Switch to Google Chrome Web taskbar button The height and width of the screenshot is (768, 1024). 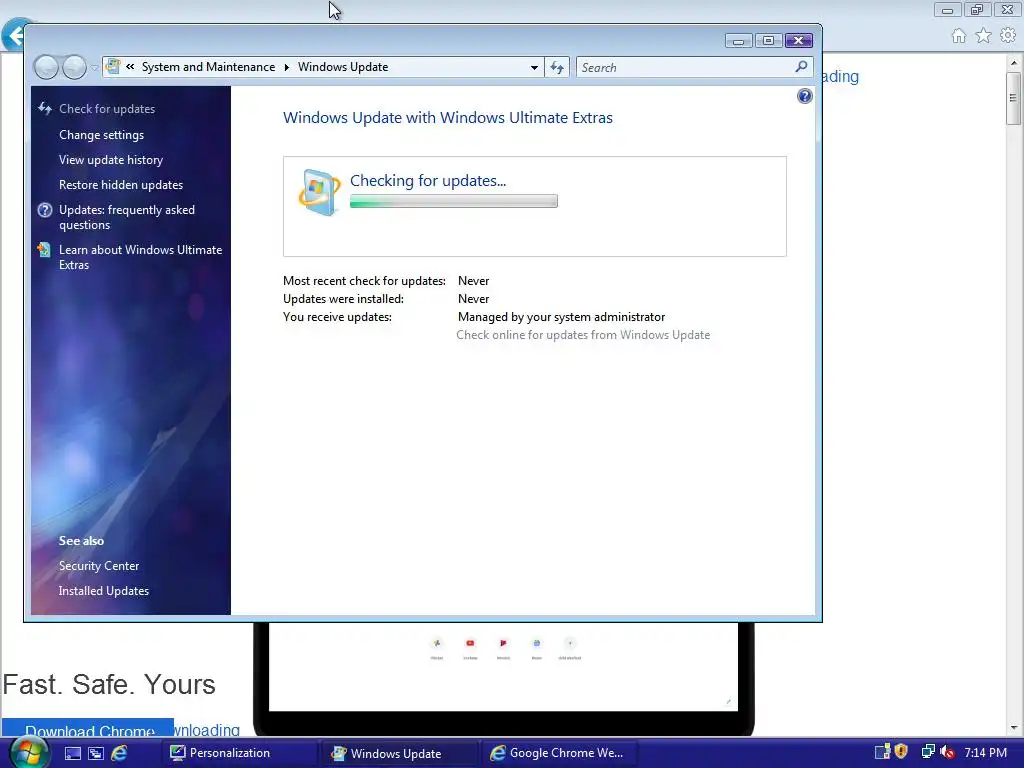(x=559, y=753)
